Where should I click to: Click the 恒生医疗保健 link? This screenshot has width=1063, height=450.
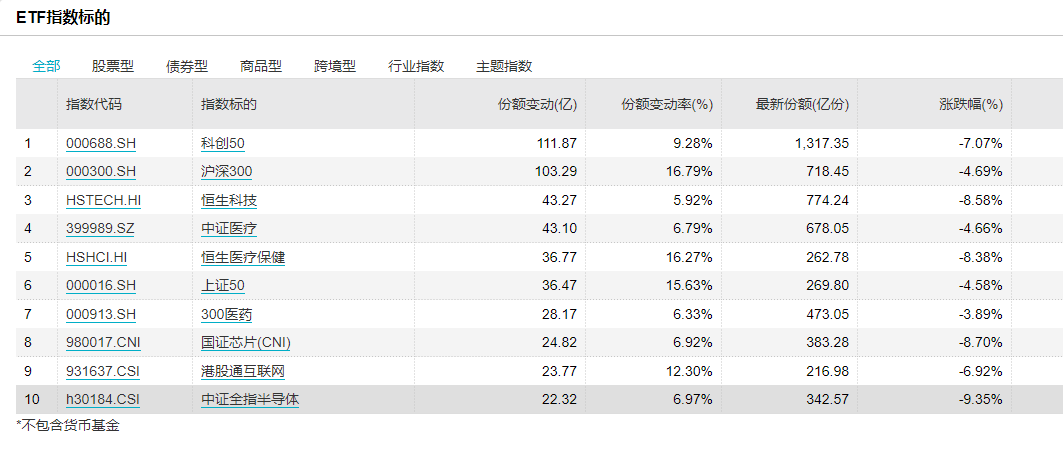coord(243,257)
